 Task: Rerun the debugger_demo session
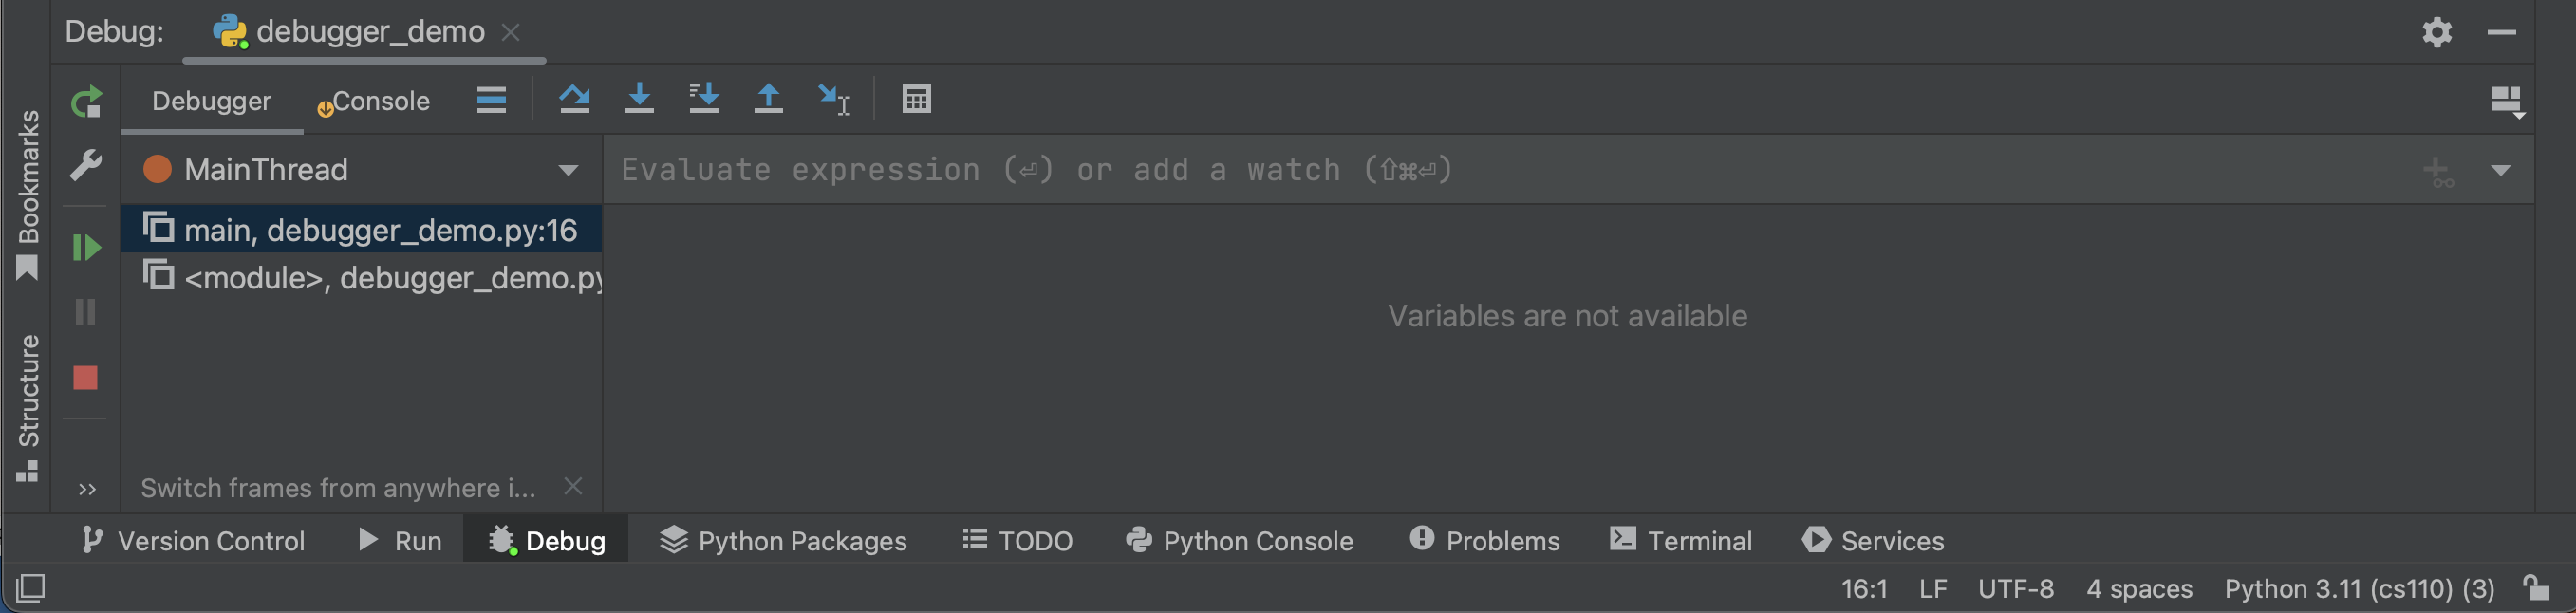click(86, 101)
